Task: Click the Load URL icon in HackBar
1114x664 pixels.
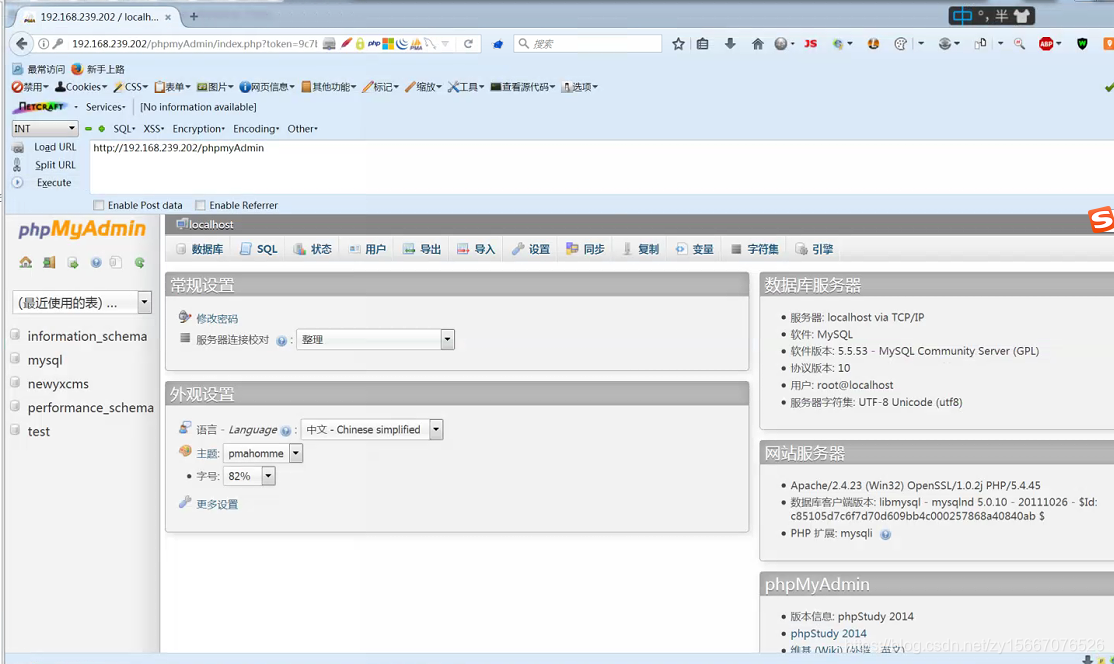Action: pyautogui.click(x=18, y=148)
